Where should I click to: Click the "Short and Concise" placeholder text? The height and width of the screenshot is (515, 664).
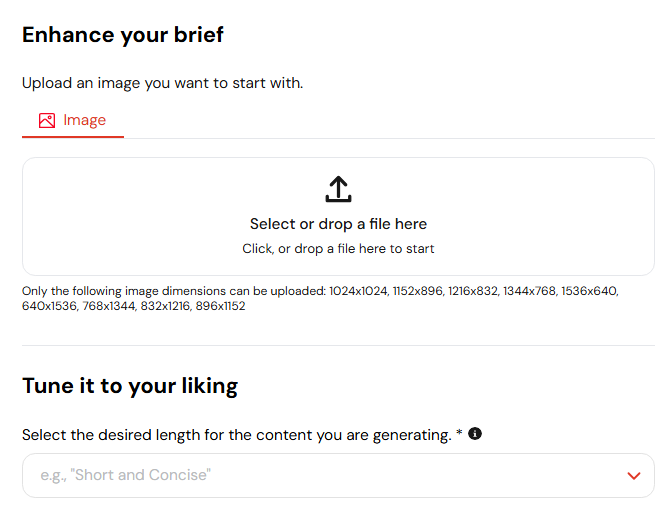tap(125, 475)
